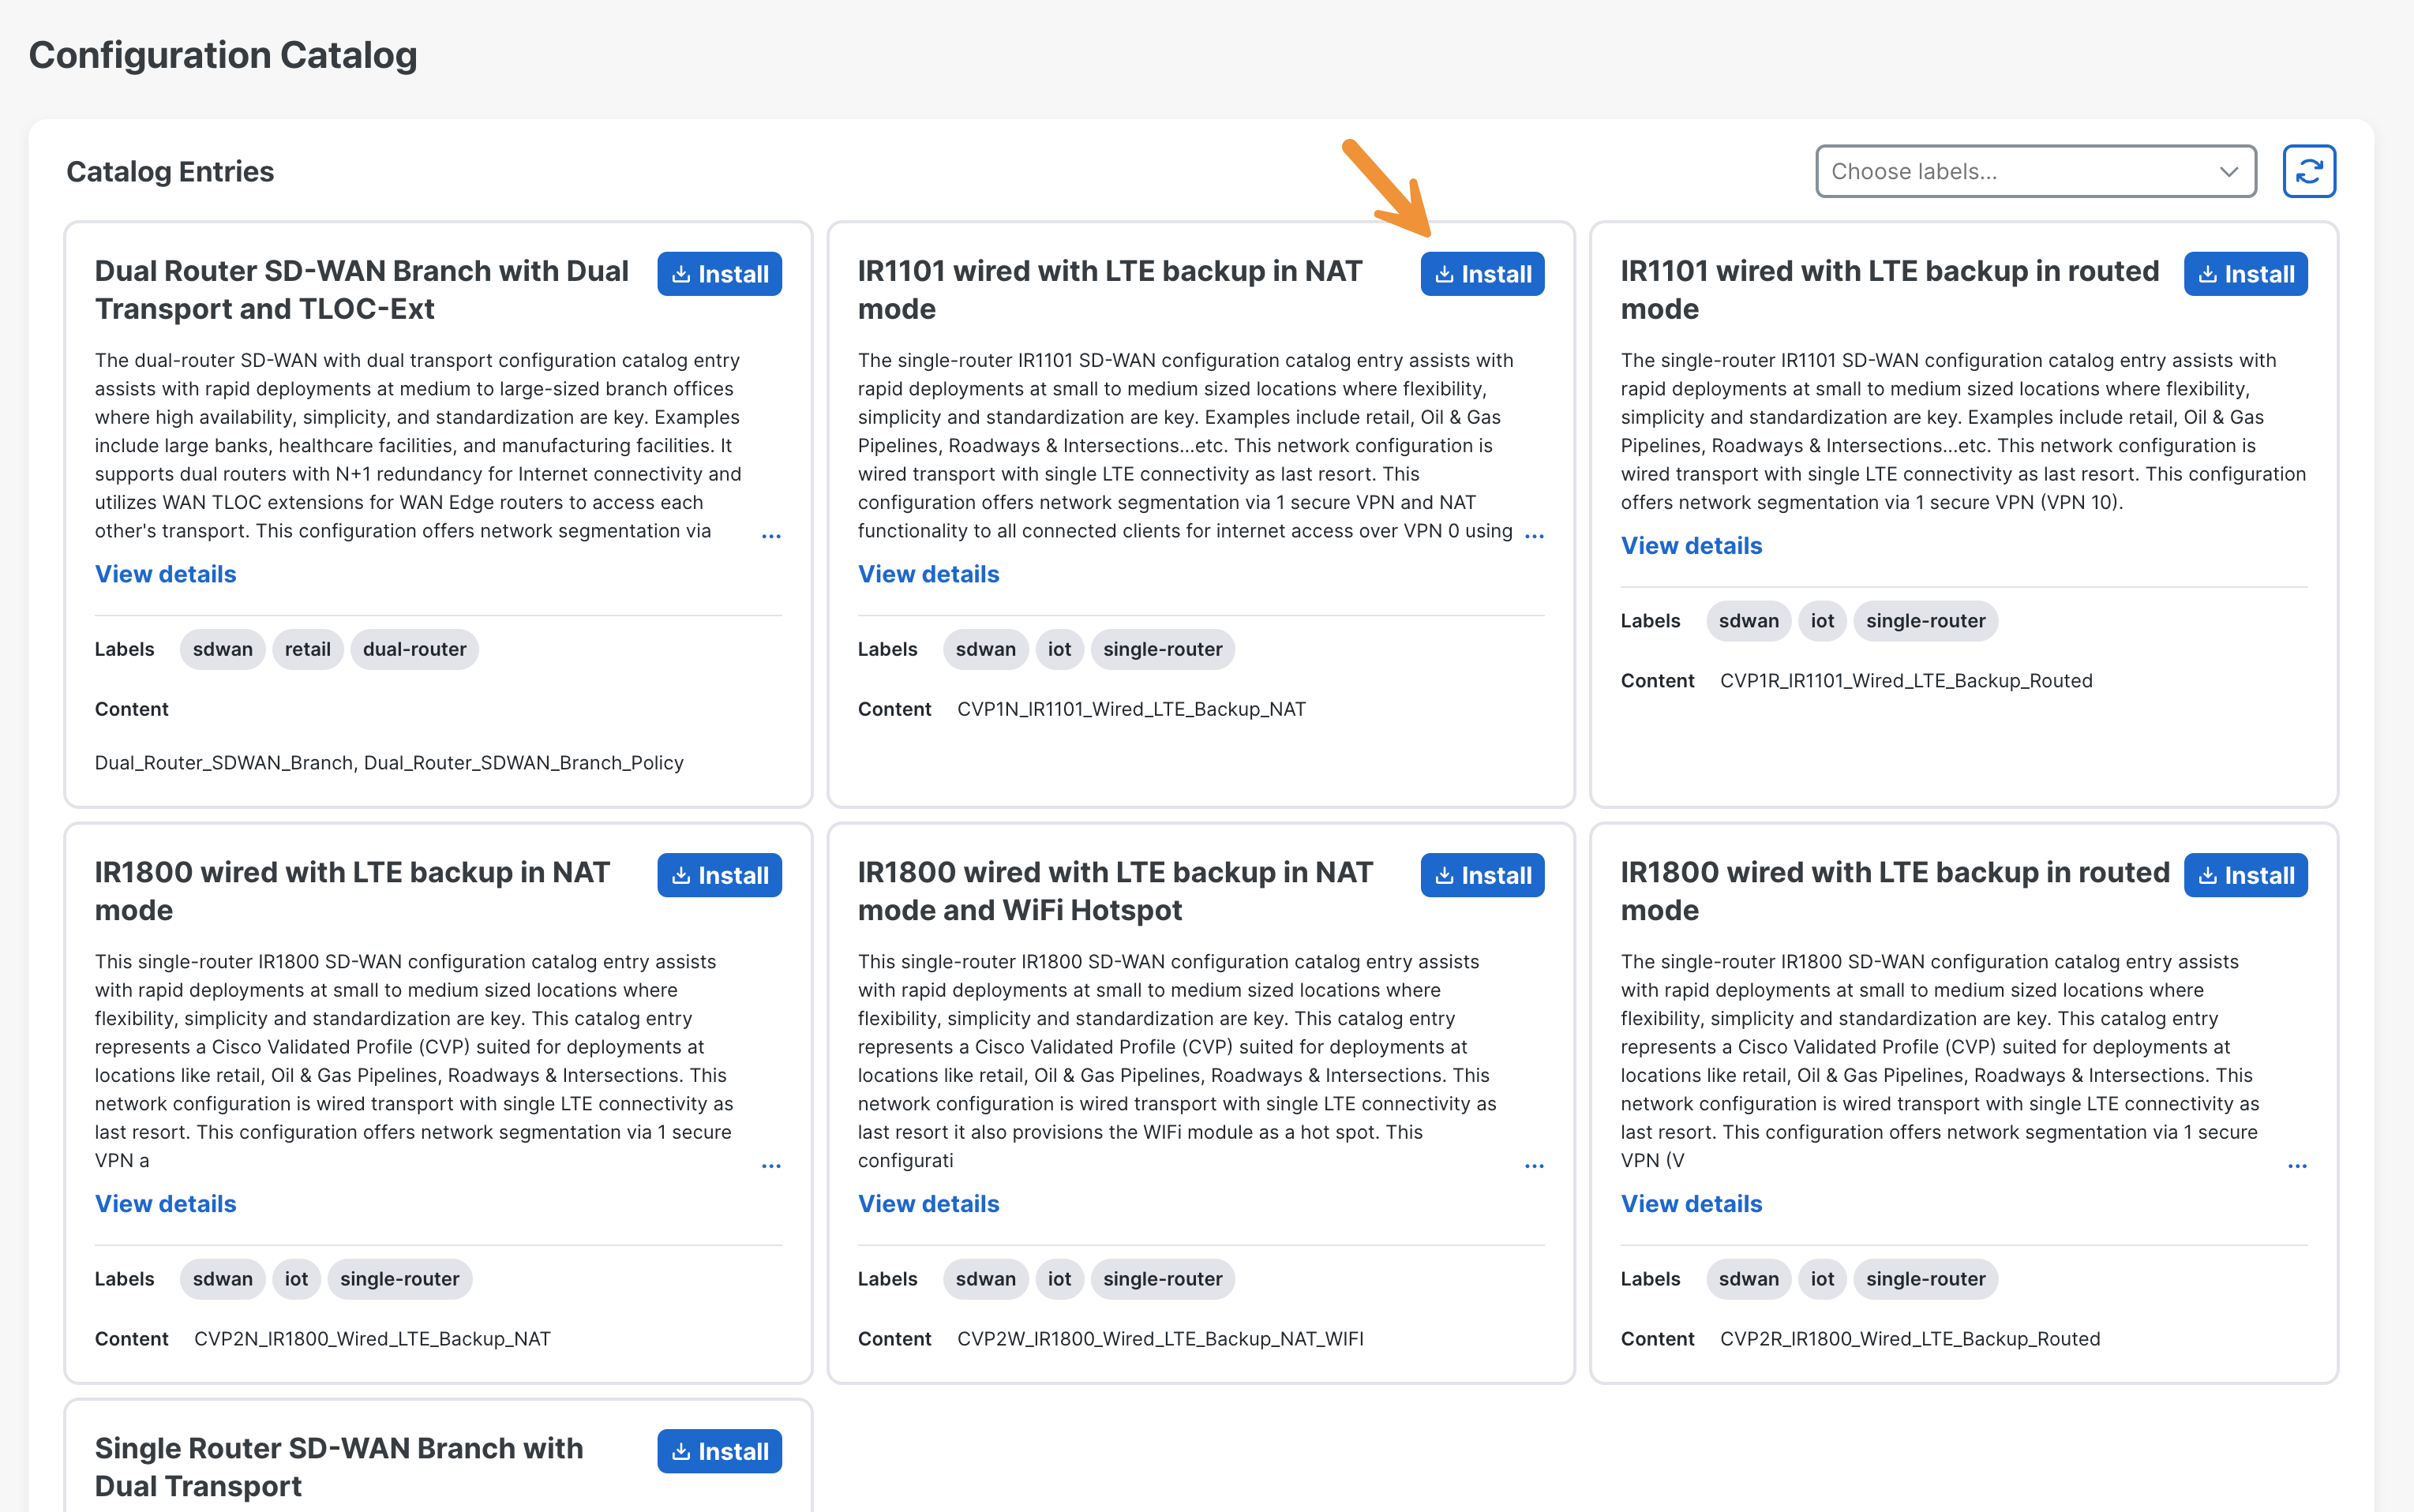Click the refresh catalog entries icon
The image size is (2414, 1512).
[x=2308, y=171]
